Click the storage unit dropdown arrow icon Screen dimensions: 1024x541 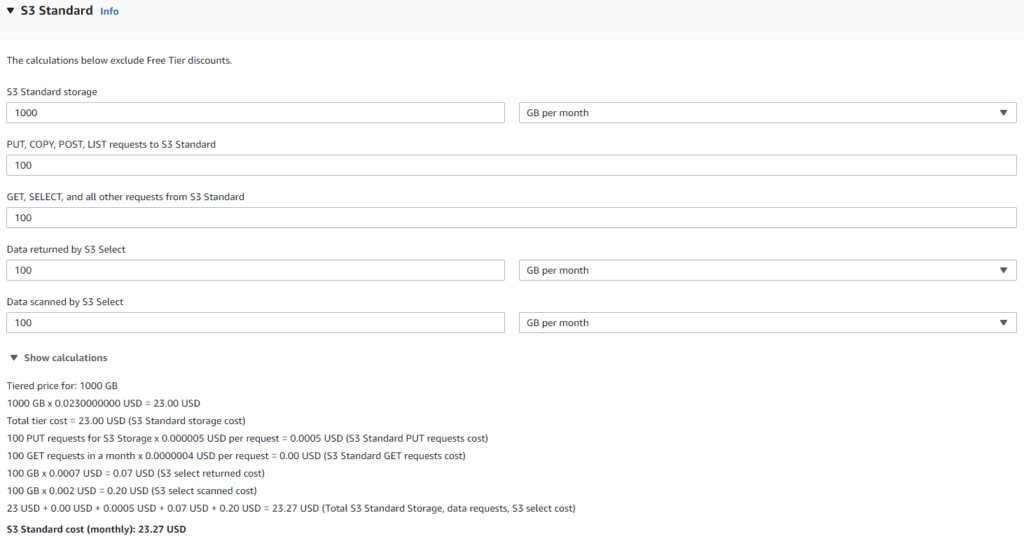coord(1003,113)
